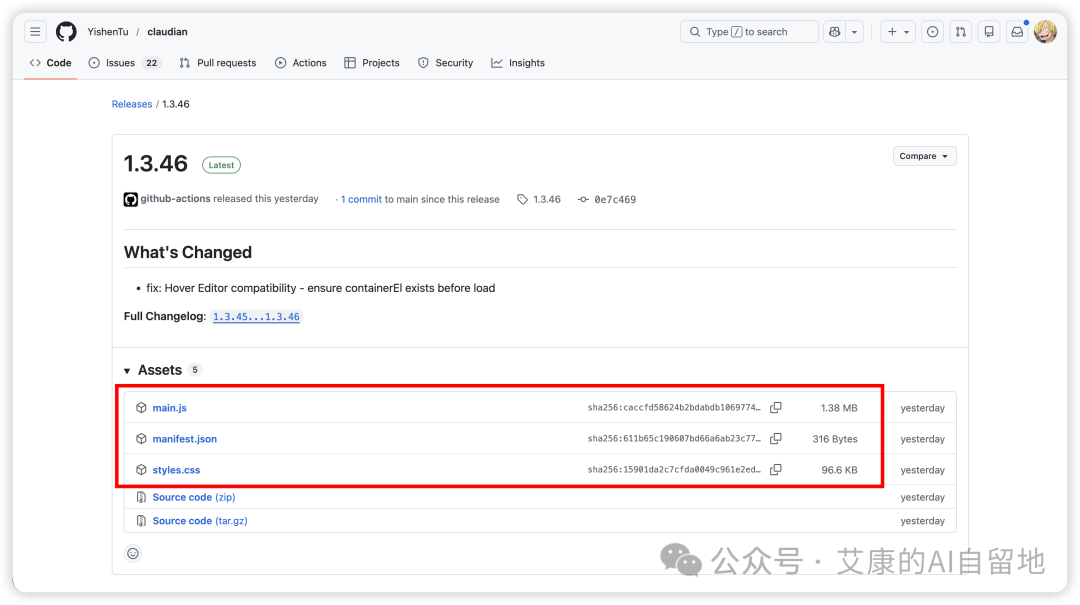Go to GitHub home via Octocat logo
This screenshot has width=1080, height=605.
tap(66, 32)
